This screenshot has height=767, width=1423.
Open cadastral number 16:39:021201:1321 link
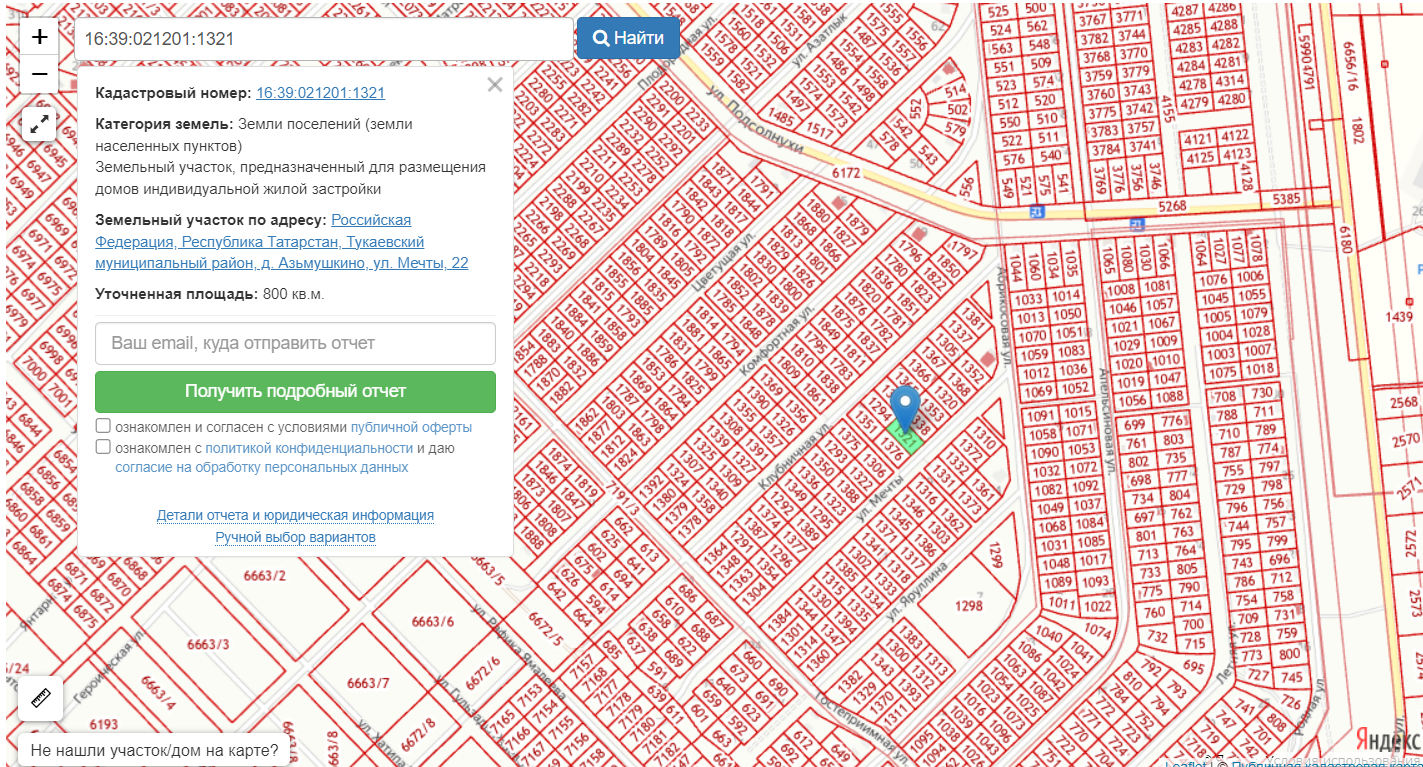point(320,93)
